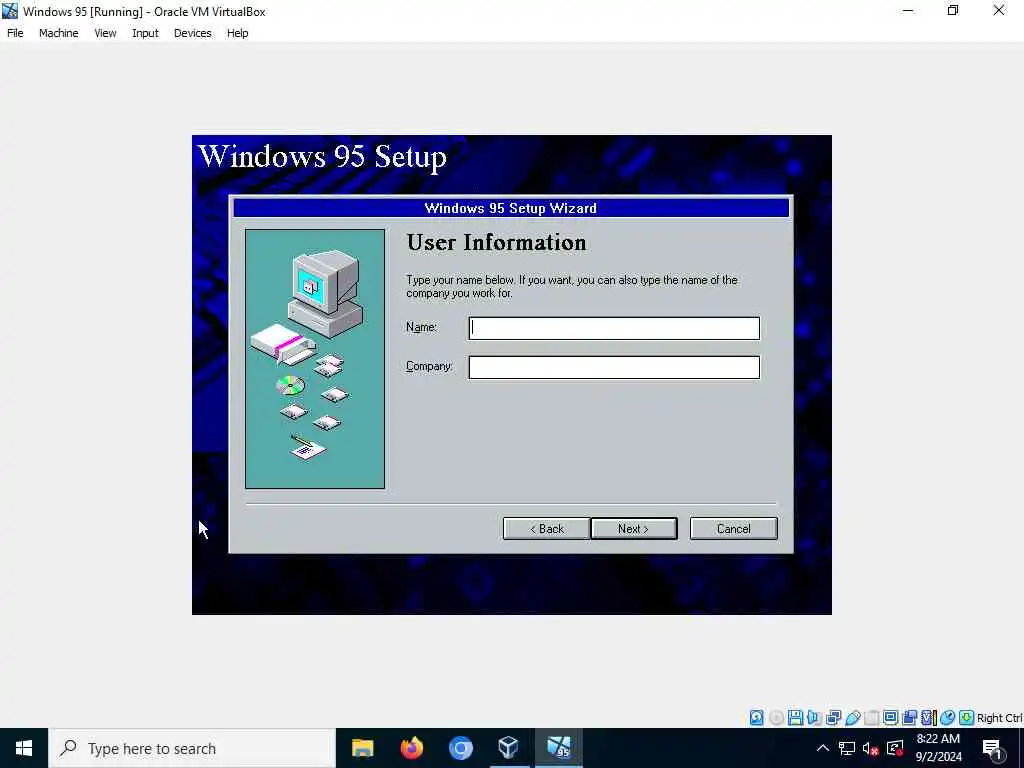Open the Machine menu
This screenshot has height=768, width=1024.
click(59, 33)
